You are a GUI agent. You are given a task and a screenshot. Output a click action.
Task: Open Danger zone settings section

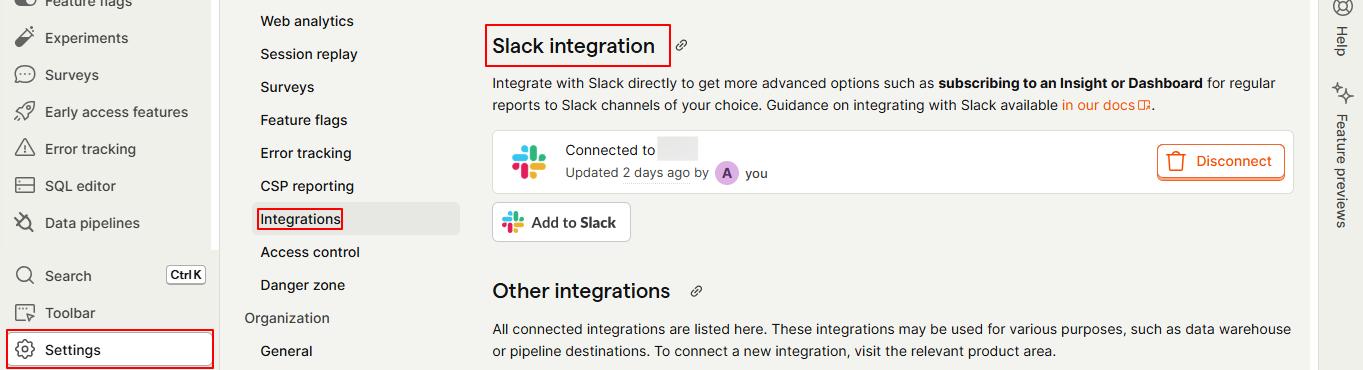302,285
